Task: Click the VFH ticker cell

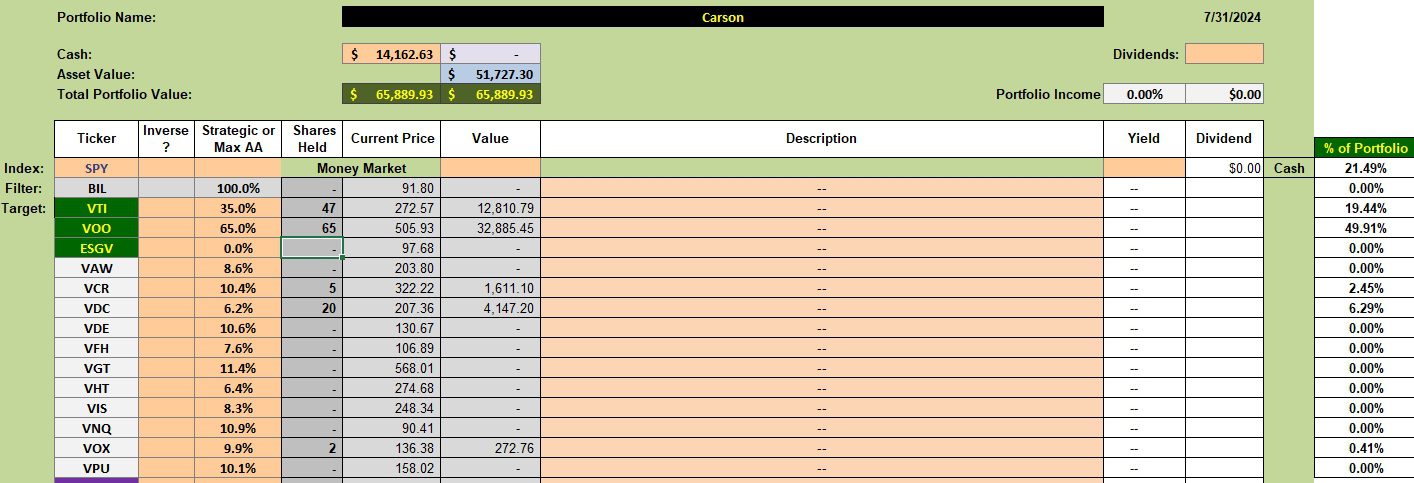Action: click(97, 348)
